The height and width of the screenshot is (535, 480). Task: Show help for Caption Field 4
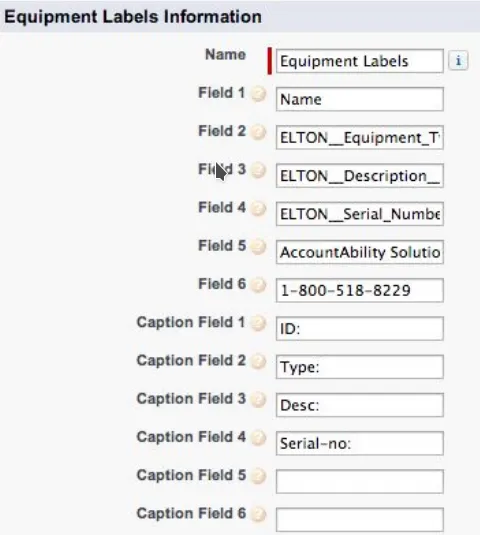click(258, 438)
